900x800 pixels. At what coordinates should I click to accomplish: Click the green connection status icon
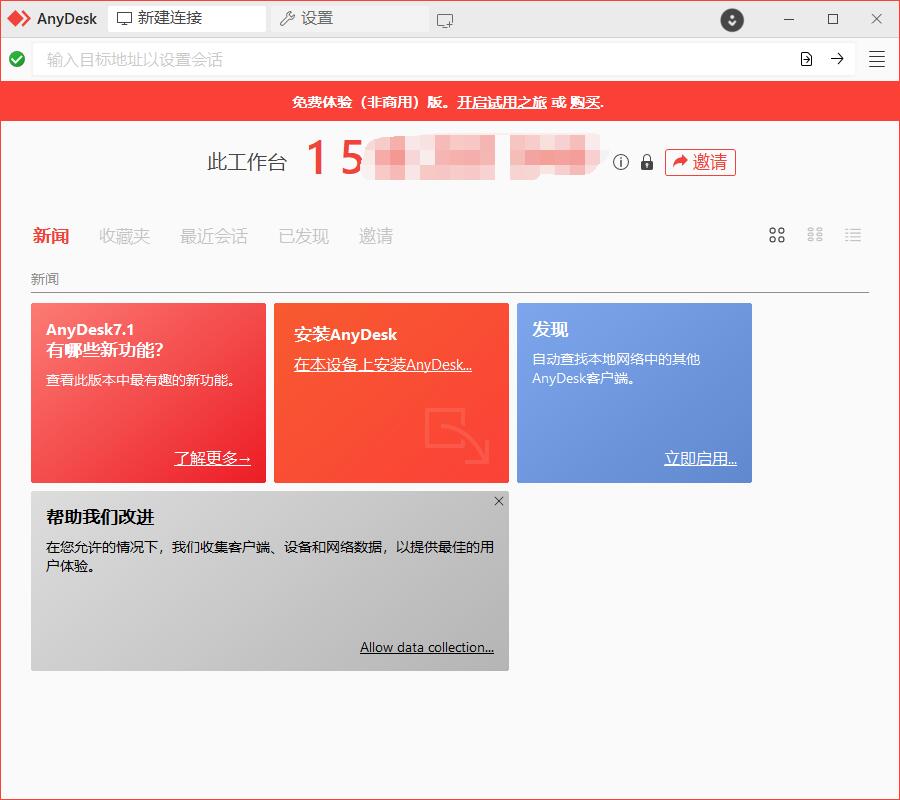point(17,59)
